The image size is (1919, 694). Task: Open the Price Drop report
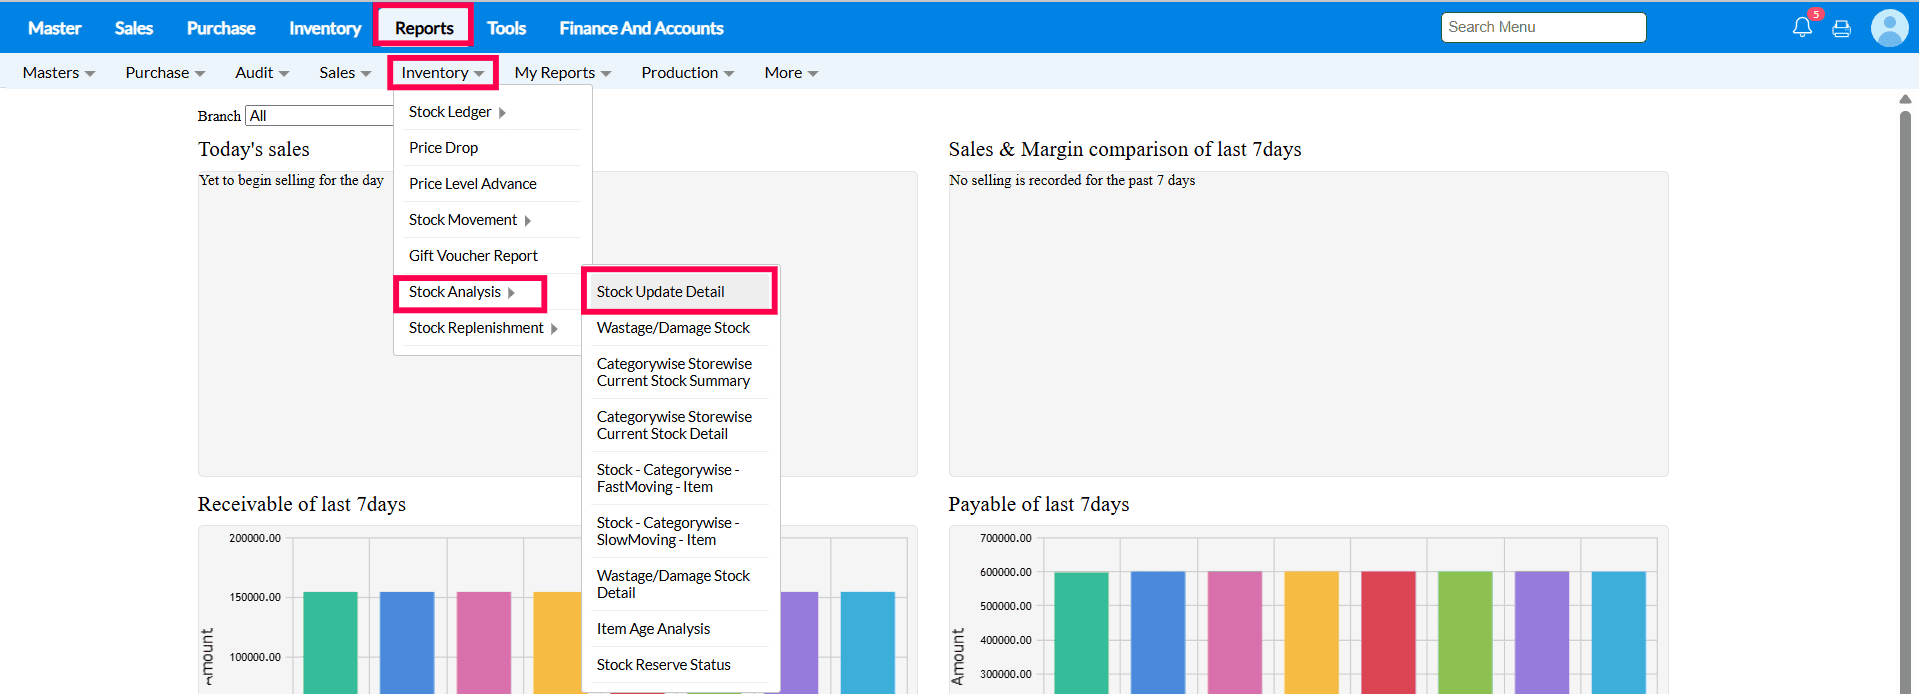(443, 148)
